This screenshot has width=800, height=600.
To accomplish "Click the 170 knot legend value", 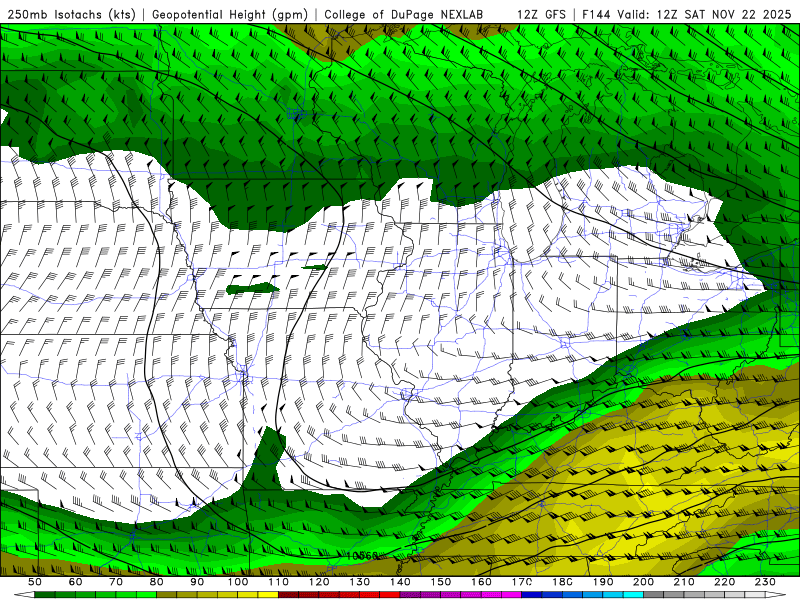I will (x=522, y=582).
